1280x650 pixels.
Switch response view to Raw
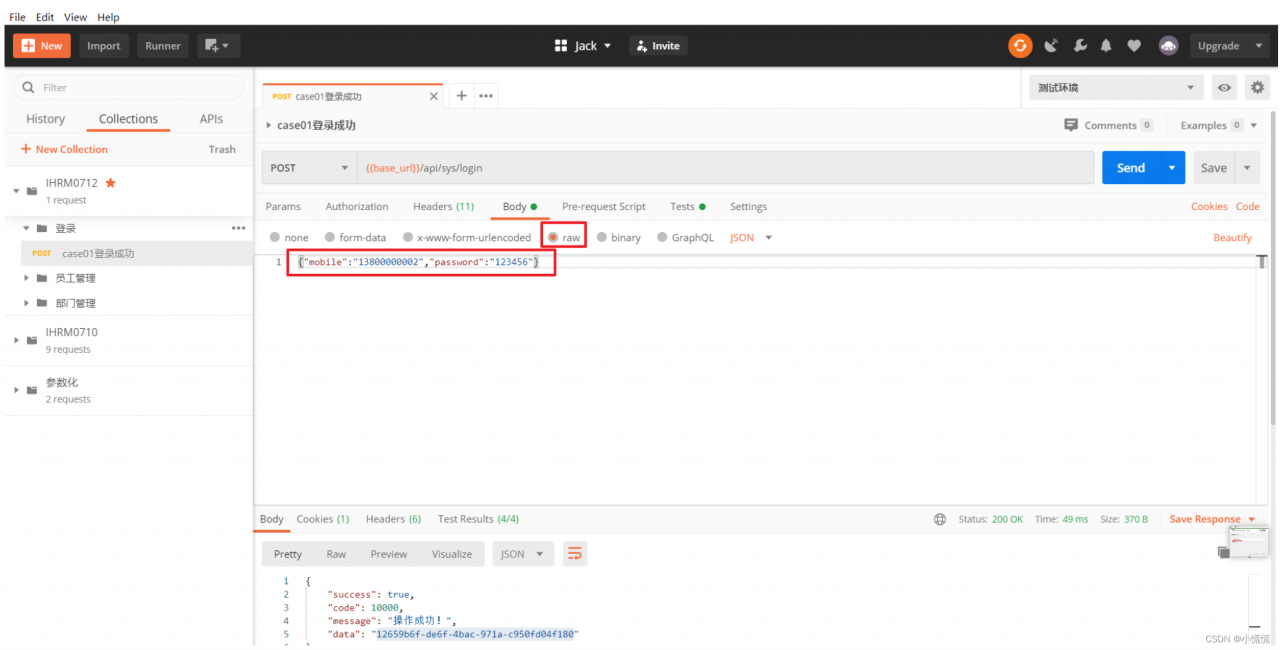click(x=336, y=554)
